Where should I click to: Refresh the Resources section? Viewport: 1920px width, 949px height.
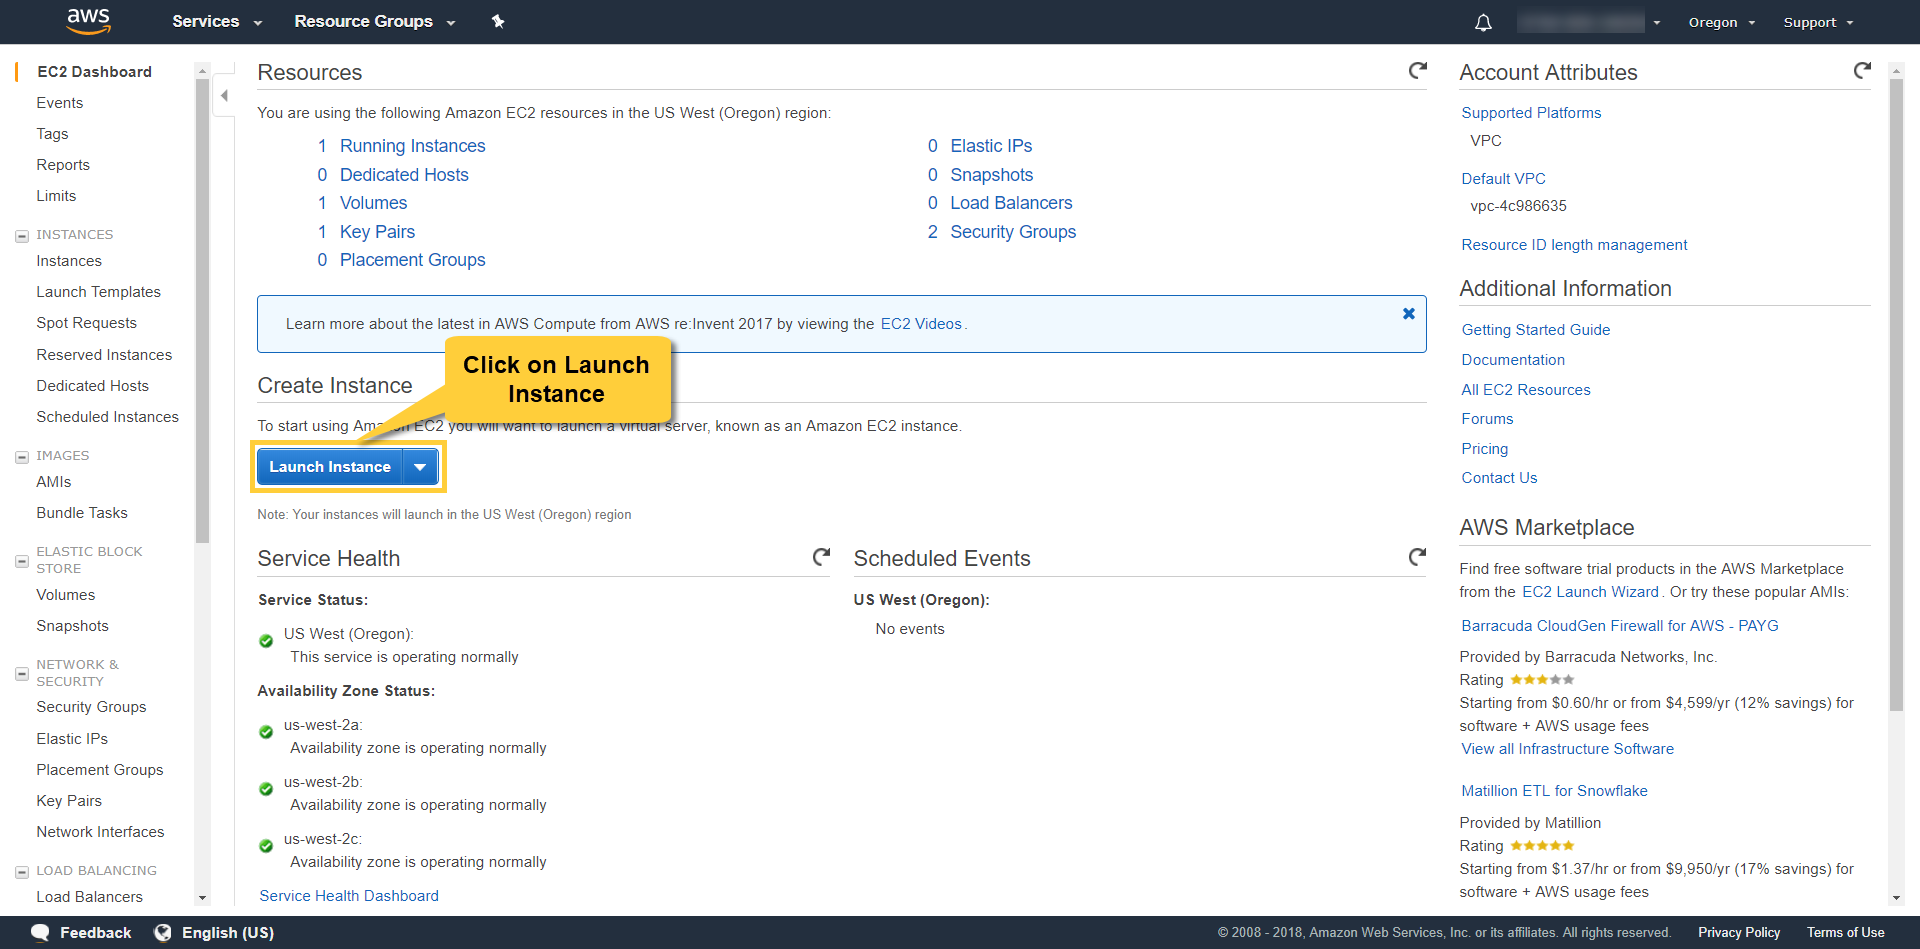click(x=1417, y=70)
